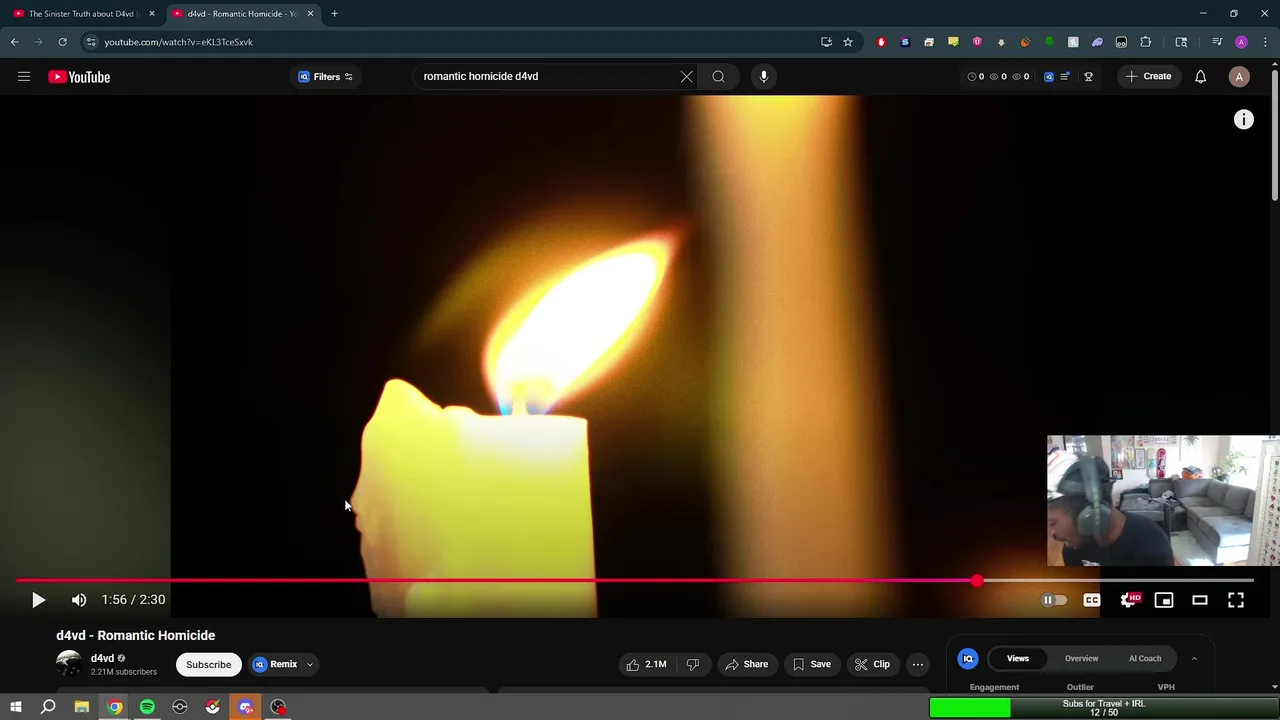Open the vidIQ icon in header
The width and height of the screenshot is (1280, 720).
click(1048, 77)
